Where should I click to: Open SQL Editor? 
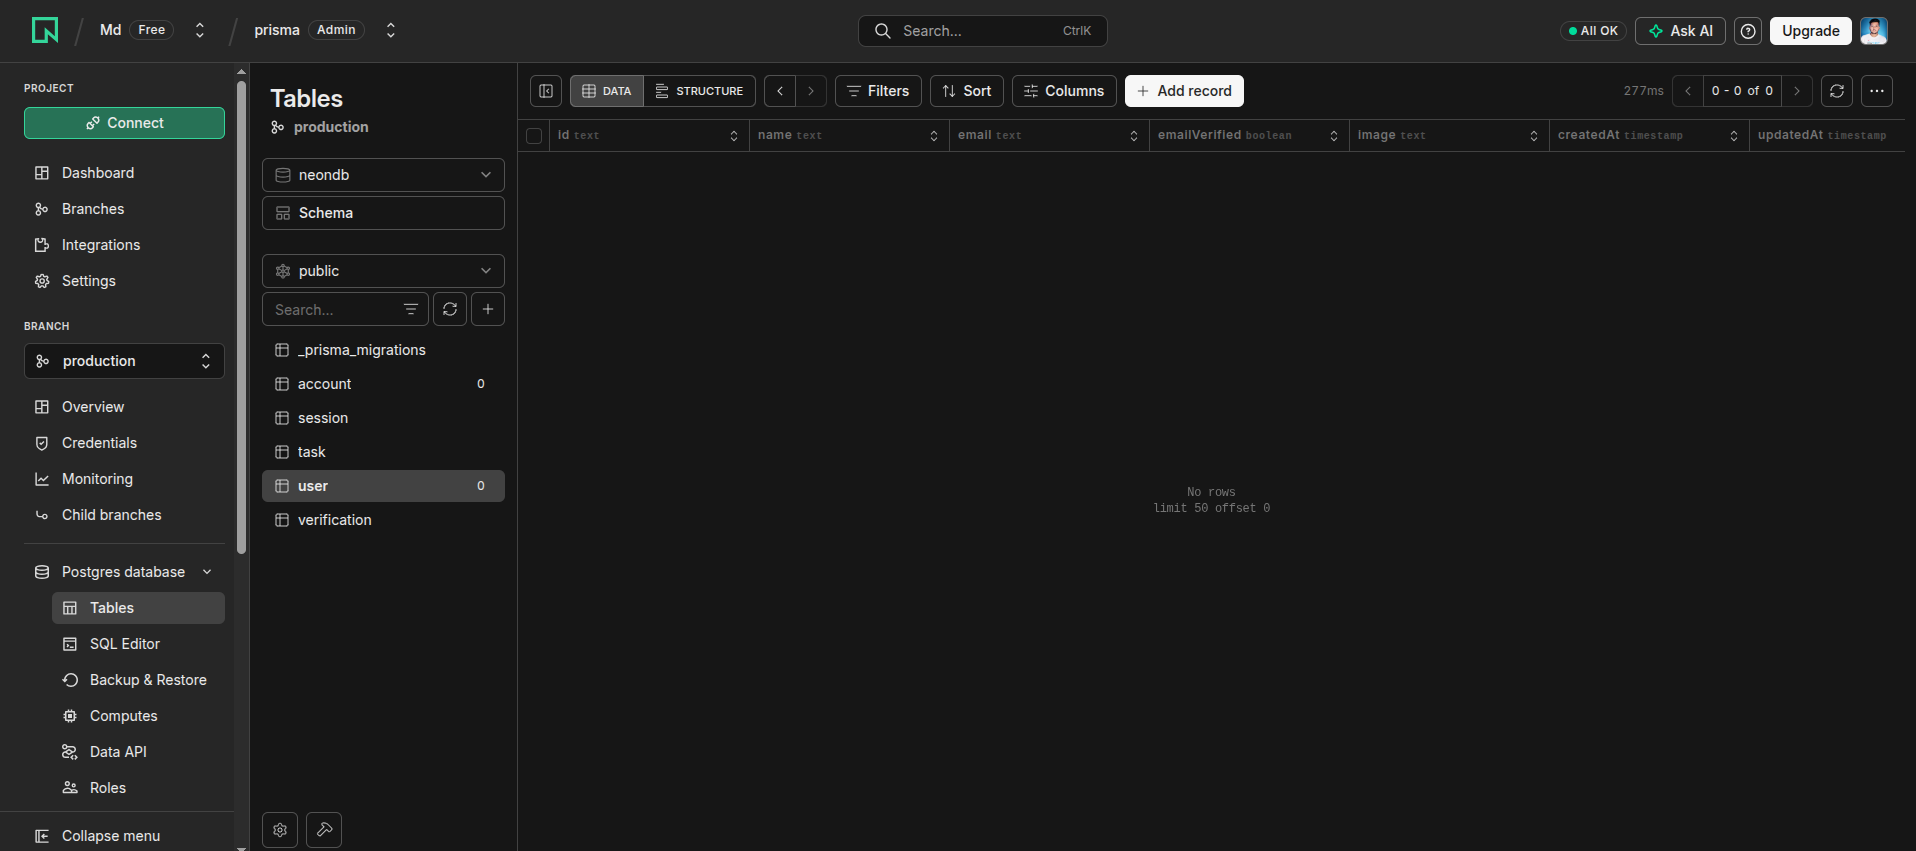138,644
